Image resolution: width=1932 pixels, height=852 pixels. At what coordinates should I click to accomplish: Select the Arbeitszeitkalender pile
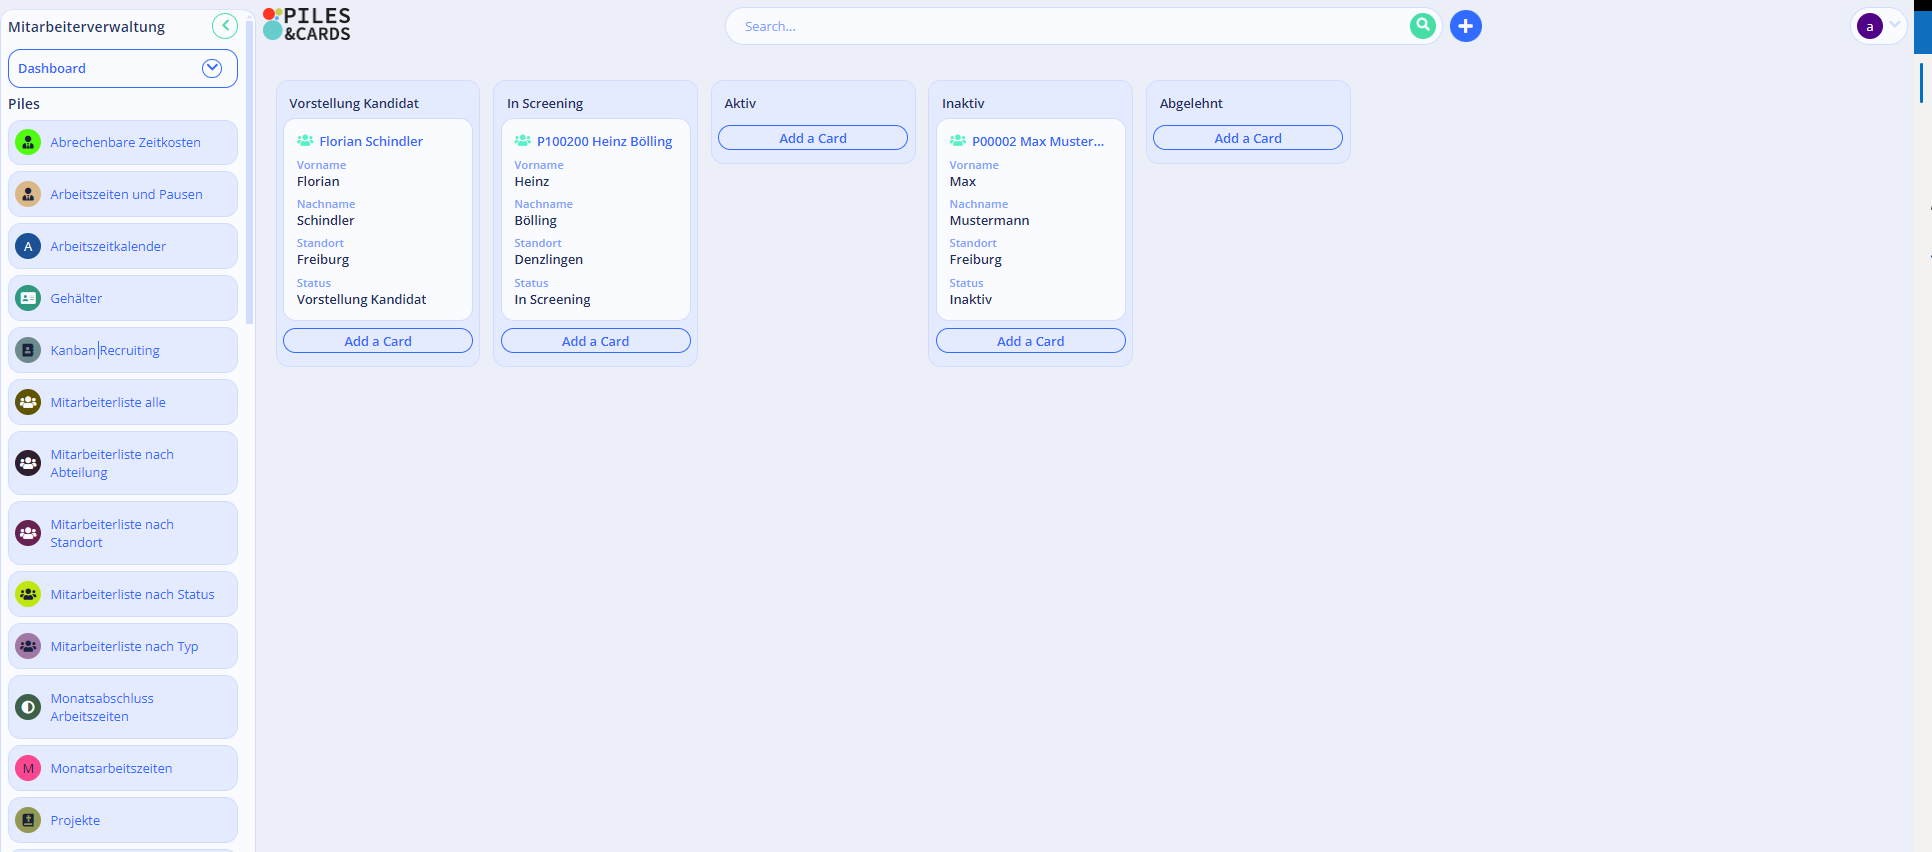pos(123,246)
